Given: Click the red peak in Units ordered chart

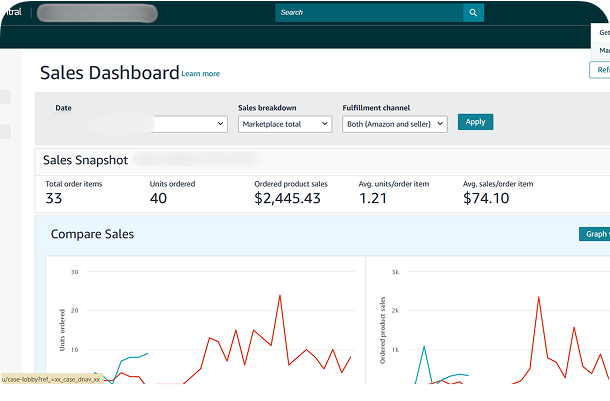Looking at the screenshot, I should coord(277,295).
